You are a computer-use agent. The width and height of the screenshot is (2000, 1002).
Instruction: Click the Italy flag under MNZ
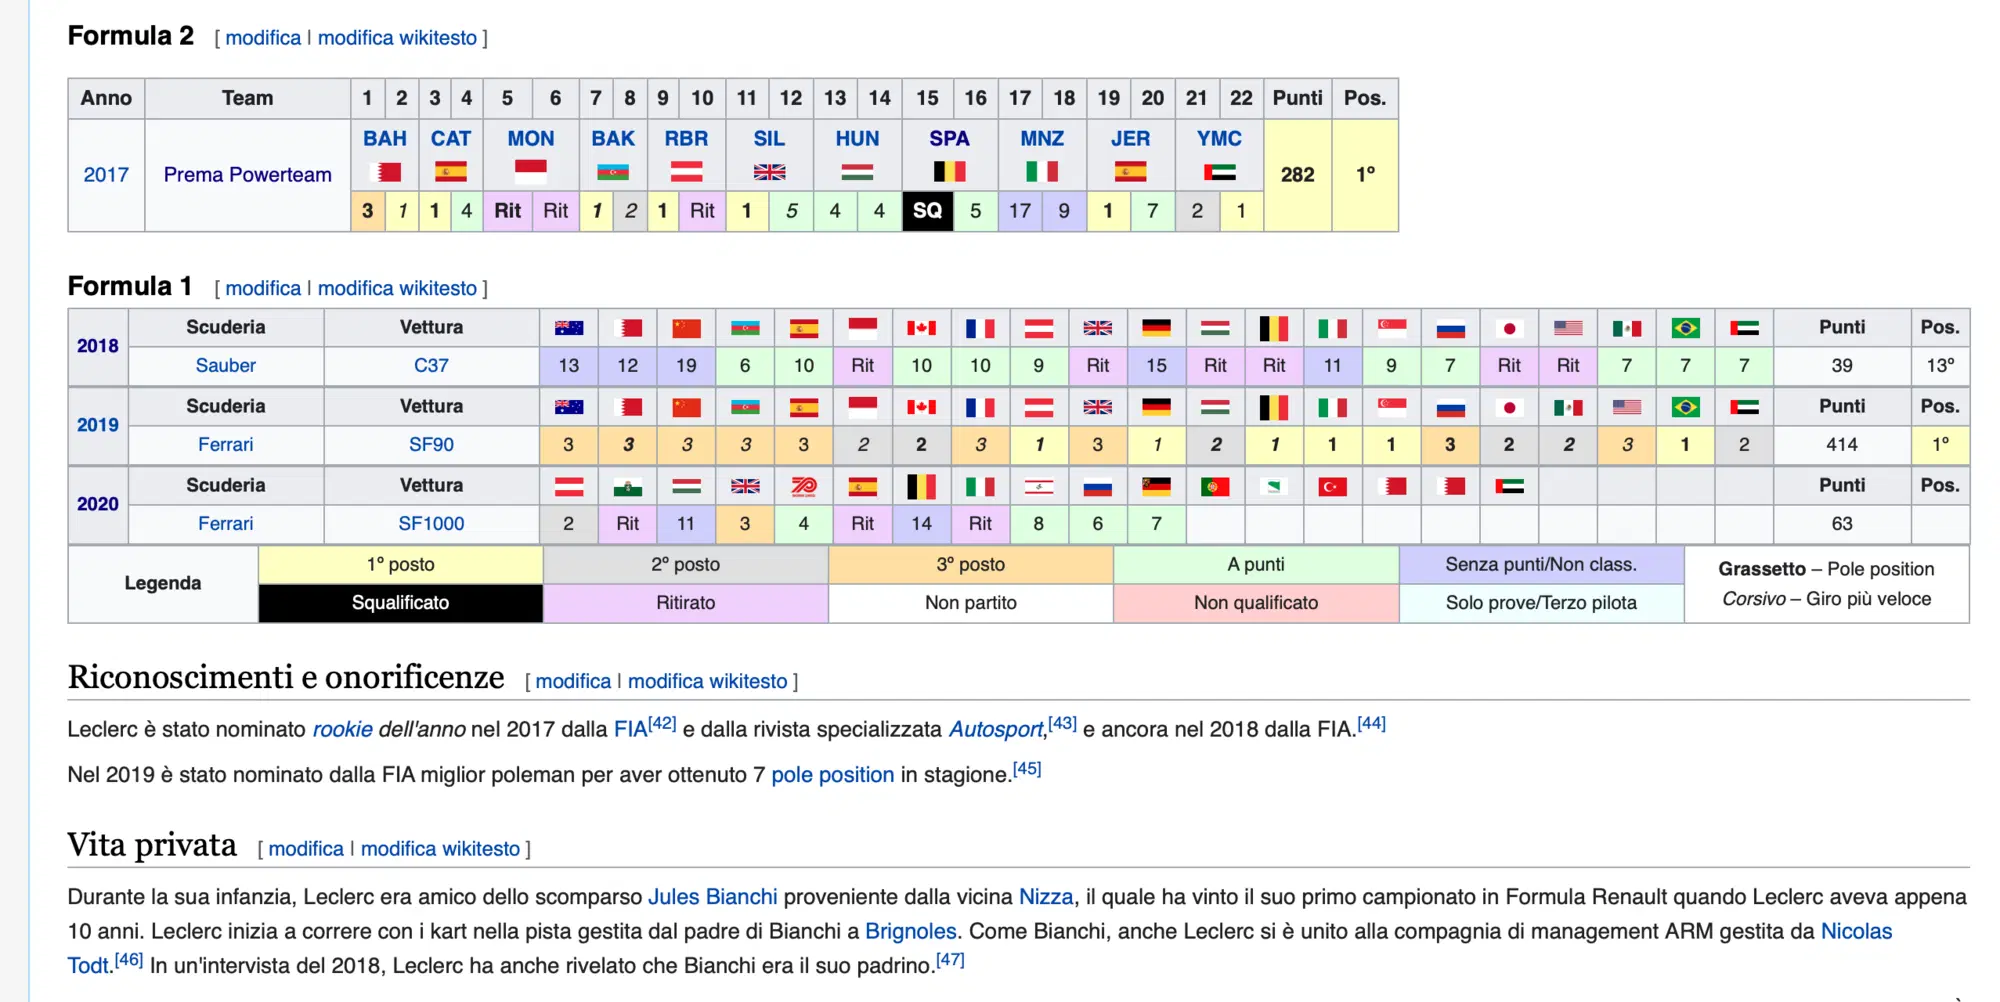[x=1041, y=172]
